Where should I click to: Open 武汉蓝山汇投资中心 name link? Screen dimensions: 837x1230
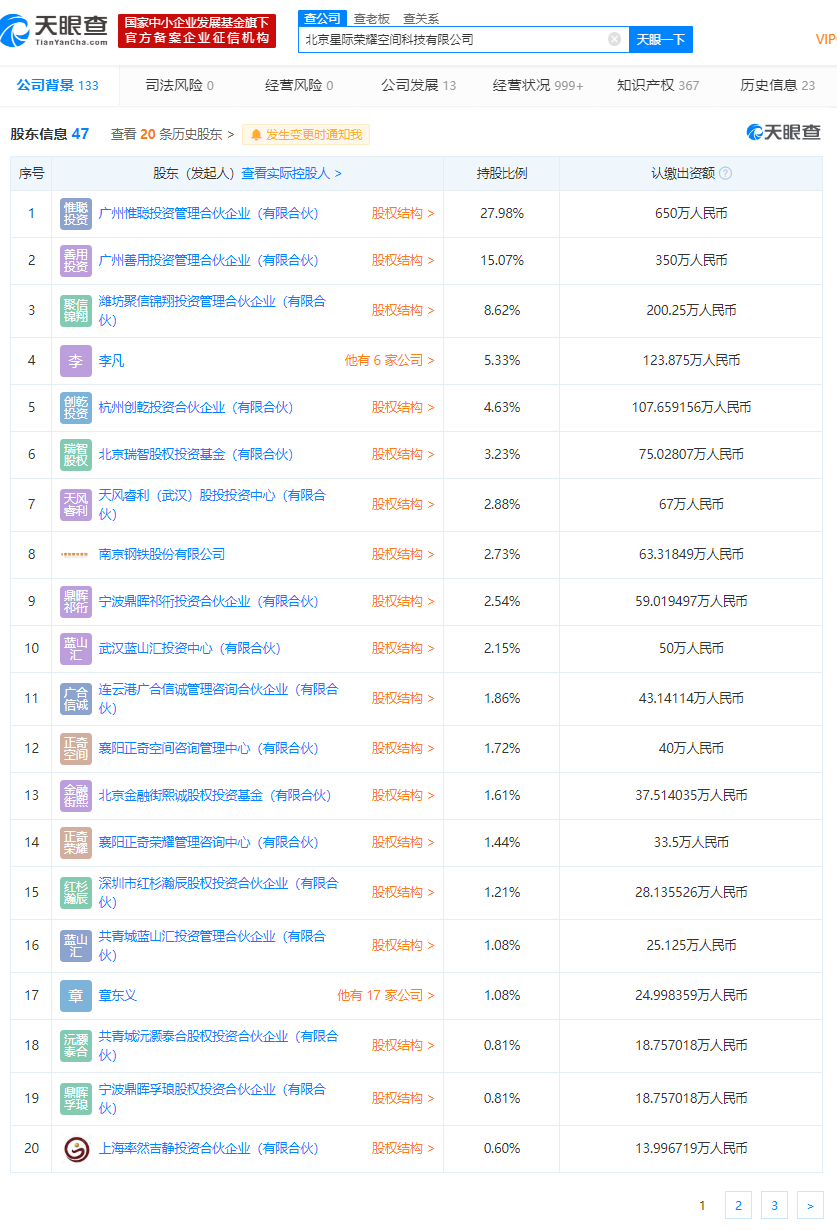(x=189, y=648)
